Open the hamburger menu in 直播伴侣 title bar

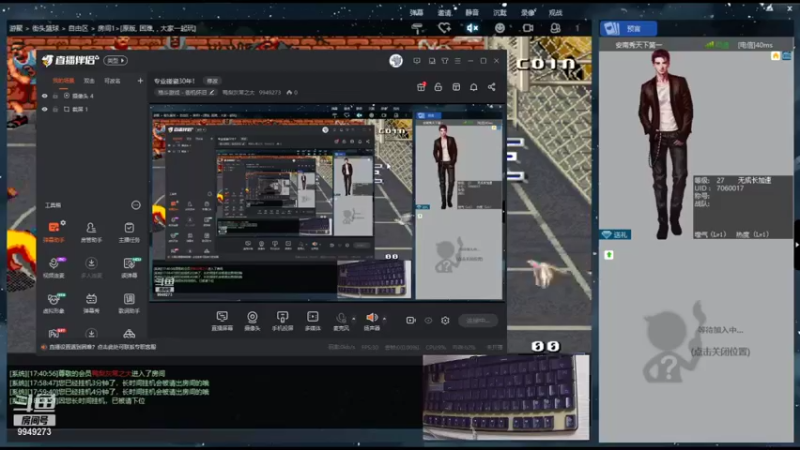458,61
